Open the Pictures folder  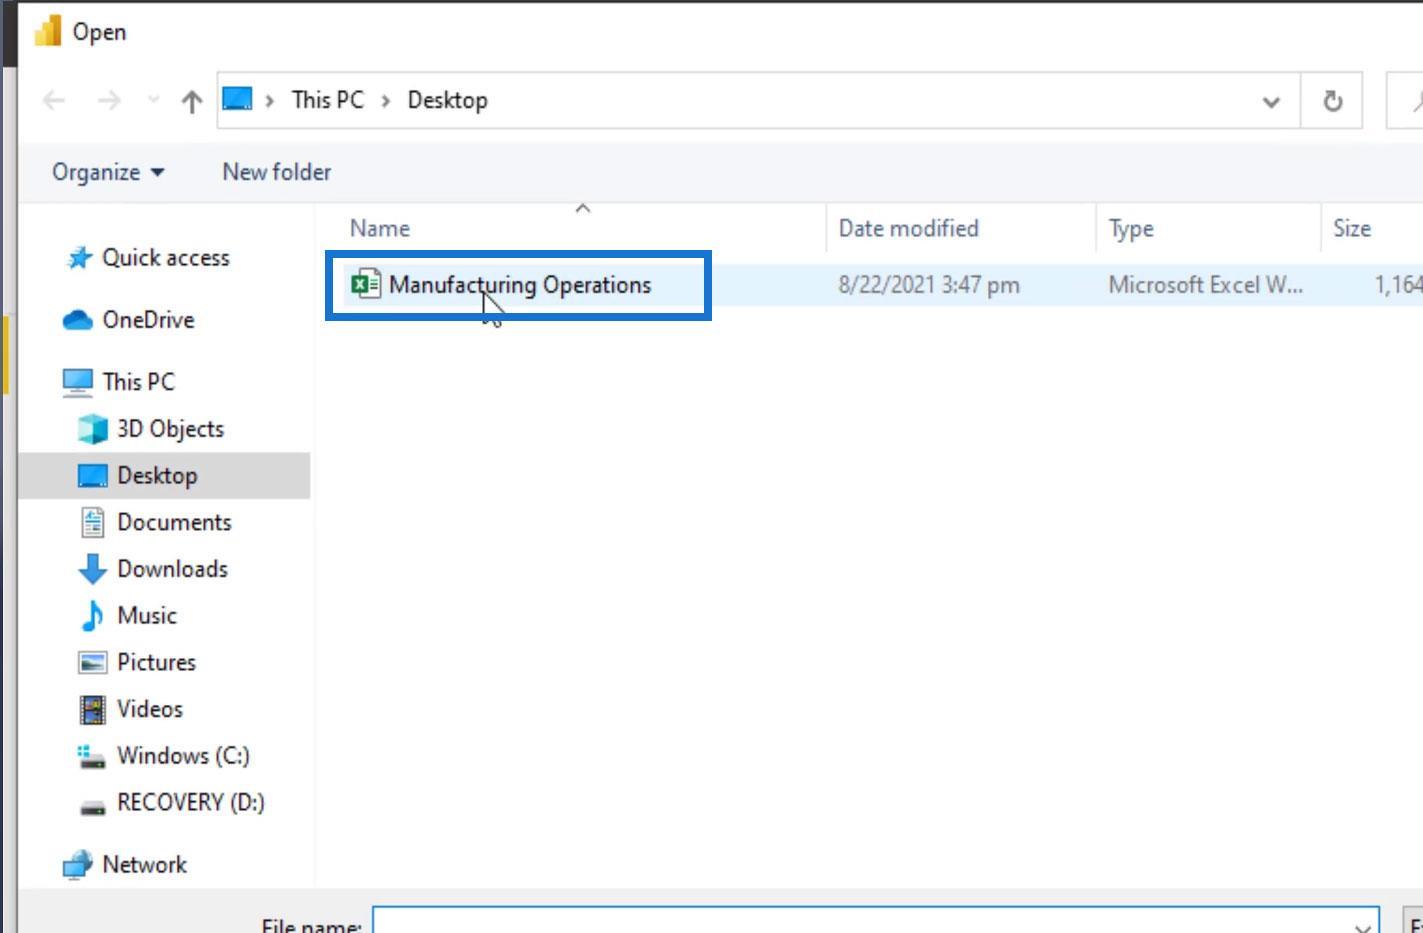pos(156,662)
